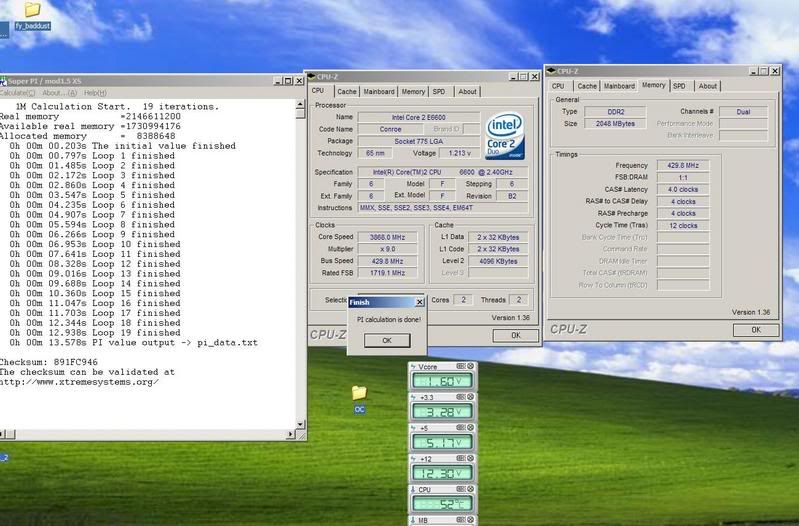This screenshot has width=799, height=526.
Task: Click the Super PI title bar icon
Action: click(x=3, y=81)
